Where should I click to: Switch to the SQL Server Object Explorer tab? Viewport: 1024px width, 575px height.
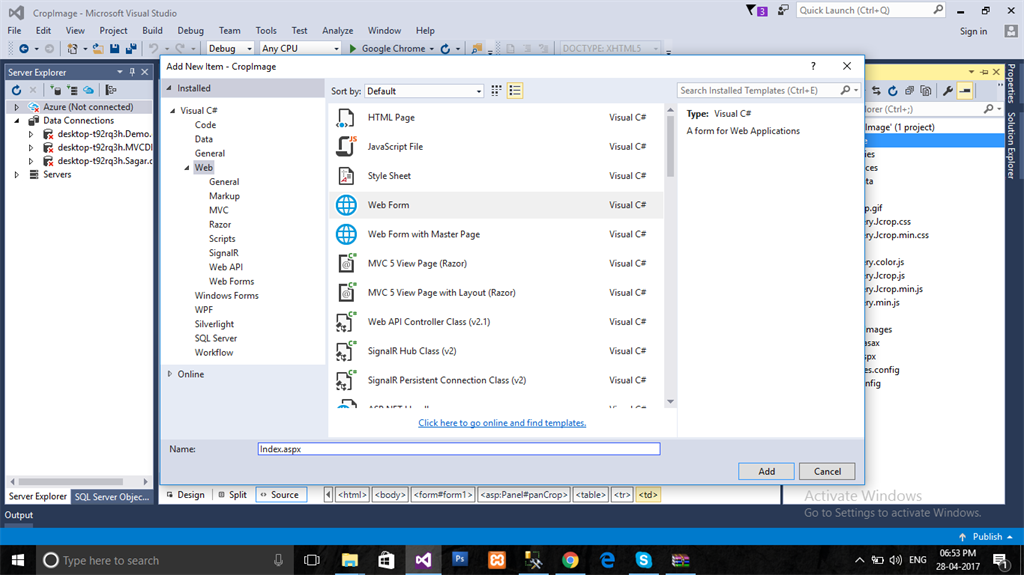[x=111, y=496]
